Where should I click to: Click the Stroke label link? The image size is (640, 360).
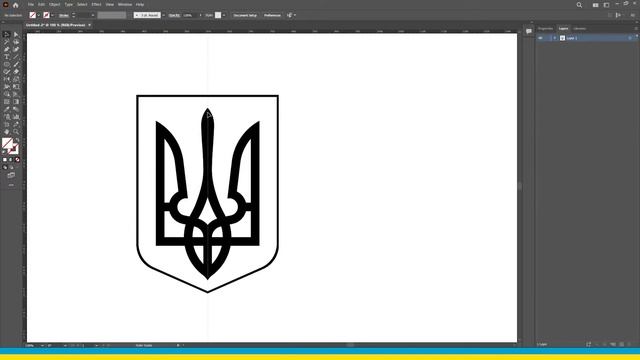[x=64, y=15]
